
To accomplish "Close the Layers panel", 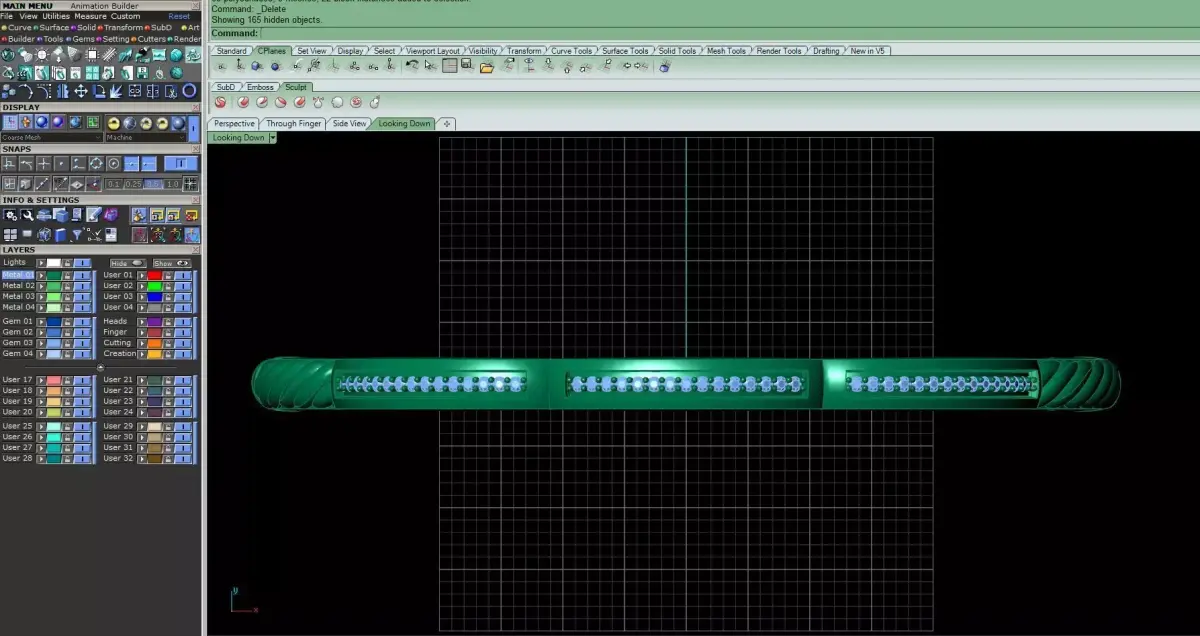I will 196,250.
